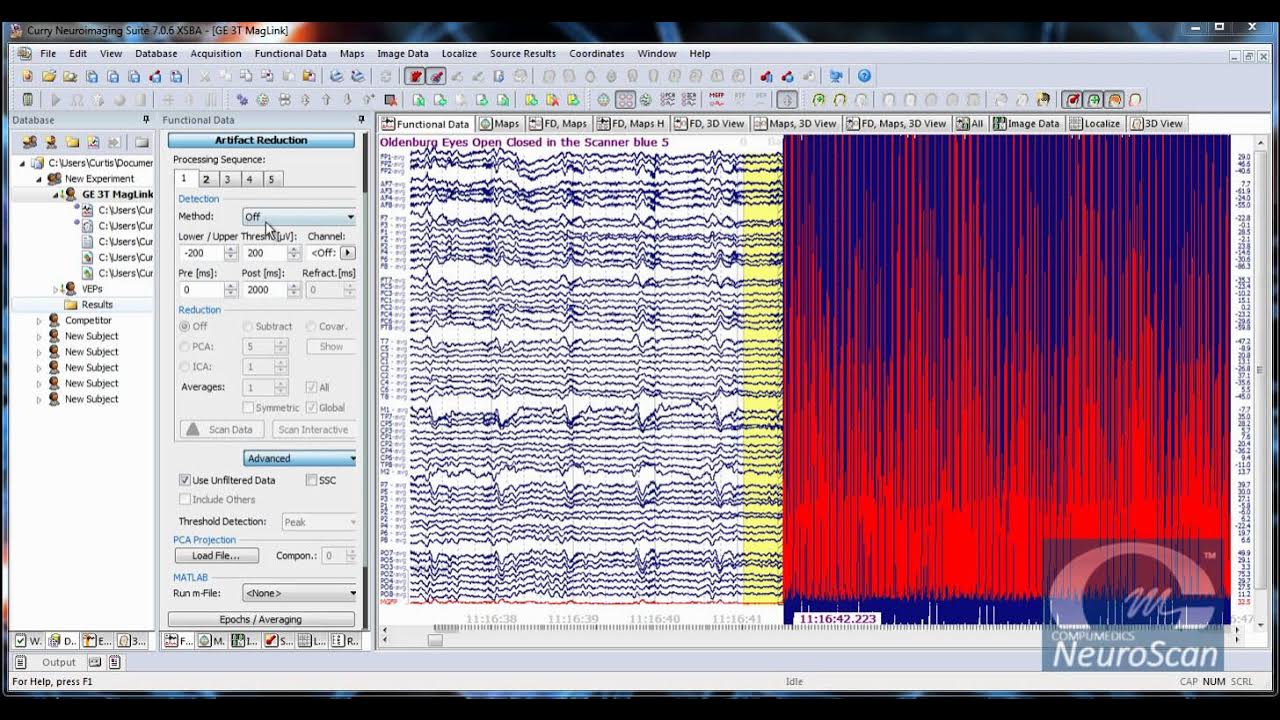Image resolution: width=1280 pixels, height=720 pixels.
Task: Check the Include Others checkbox
Action: coord(184,499)
